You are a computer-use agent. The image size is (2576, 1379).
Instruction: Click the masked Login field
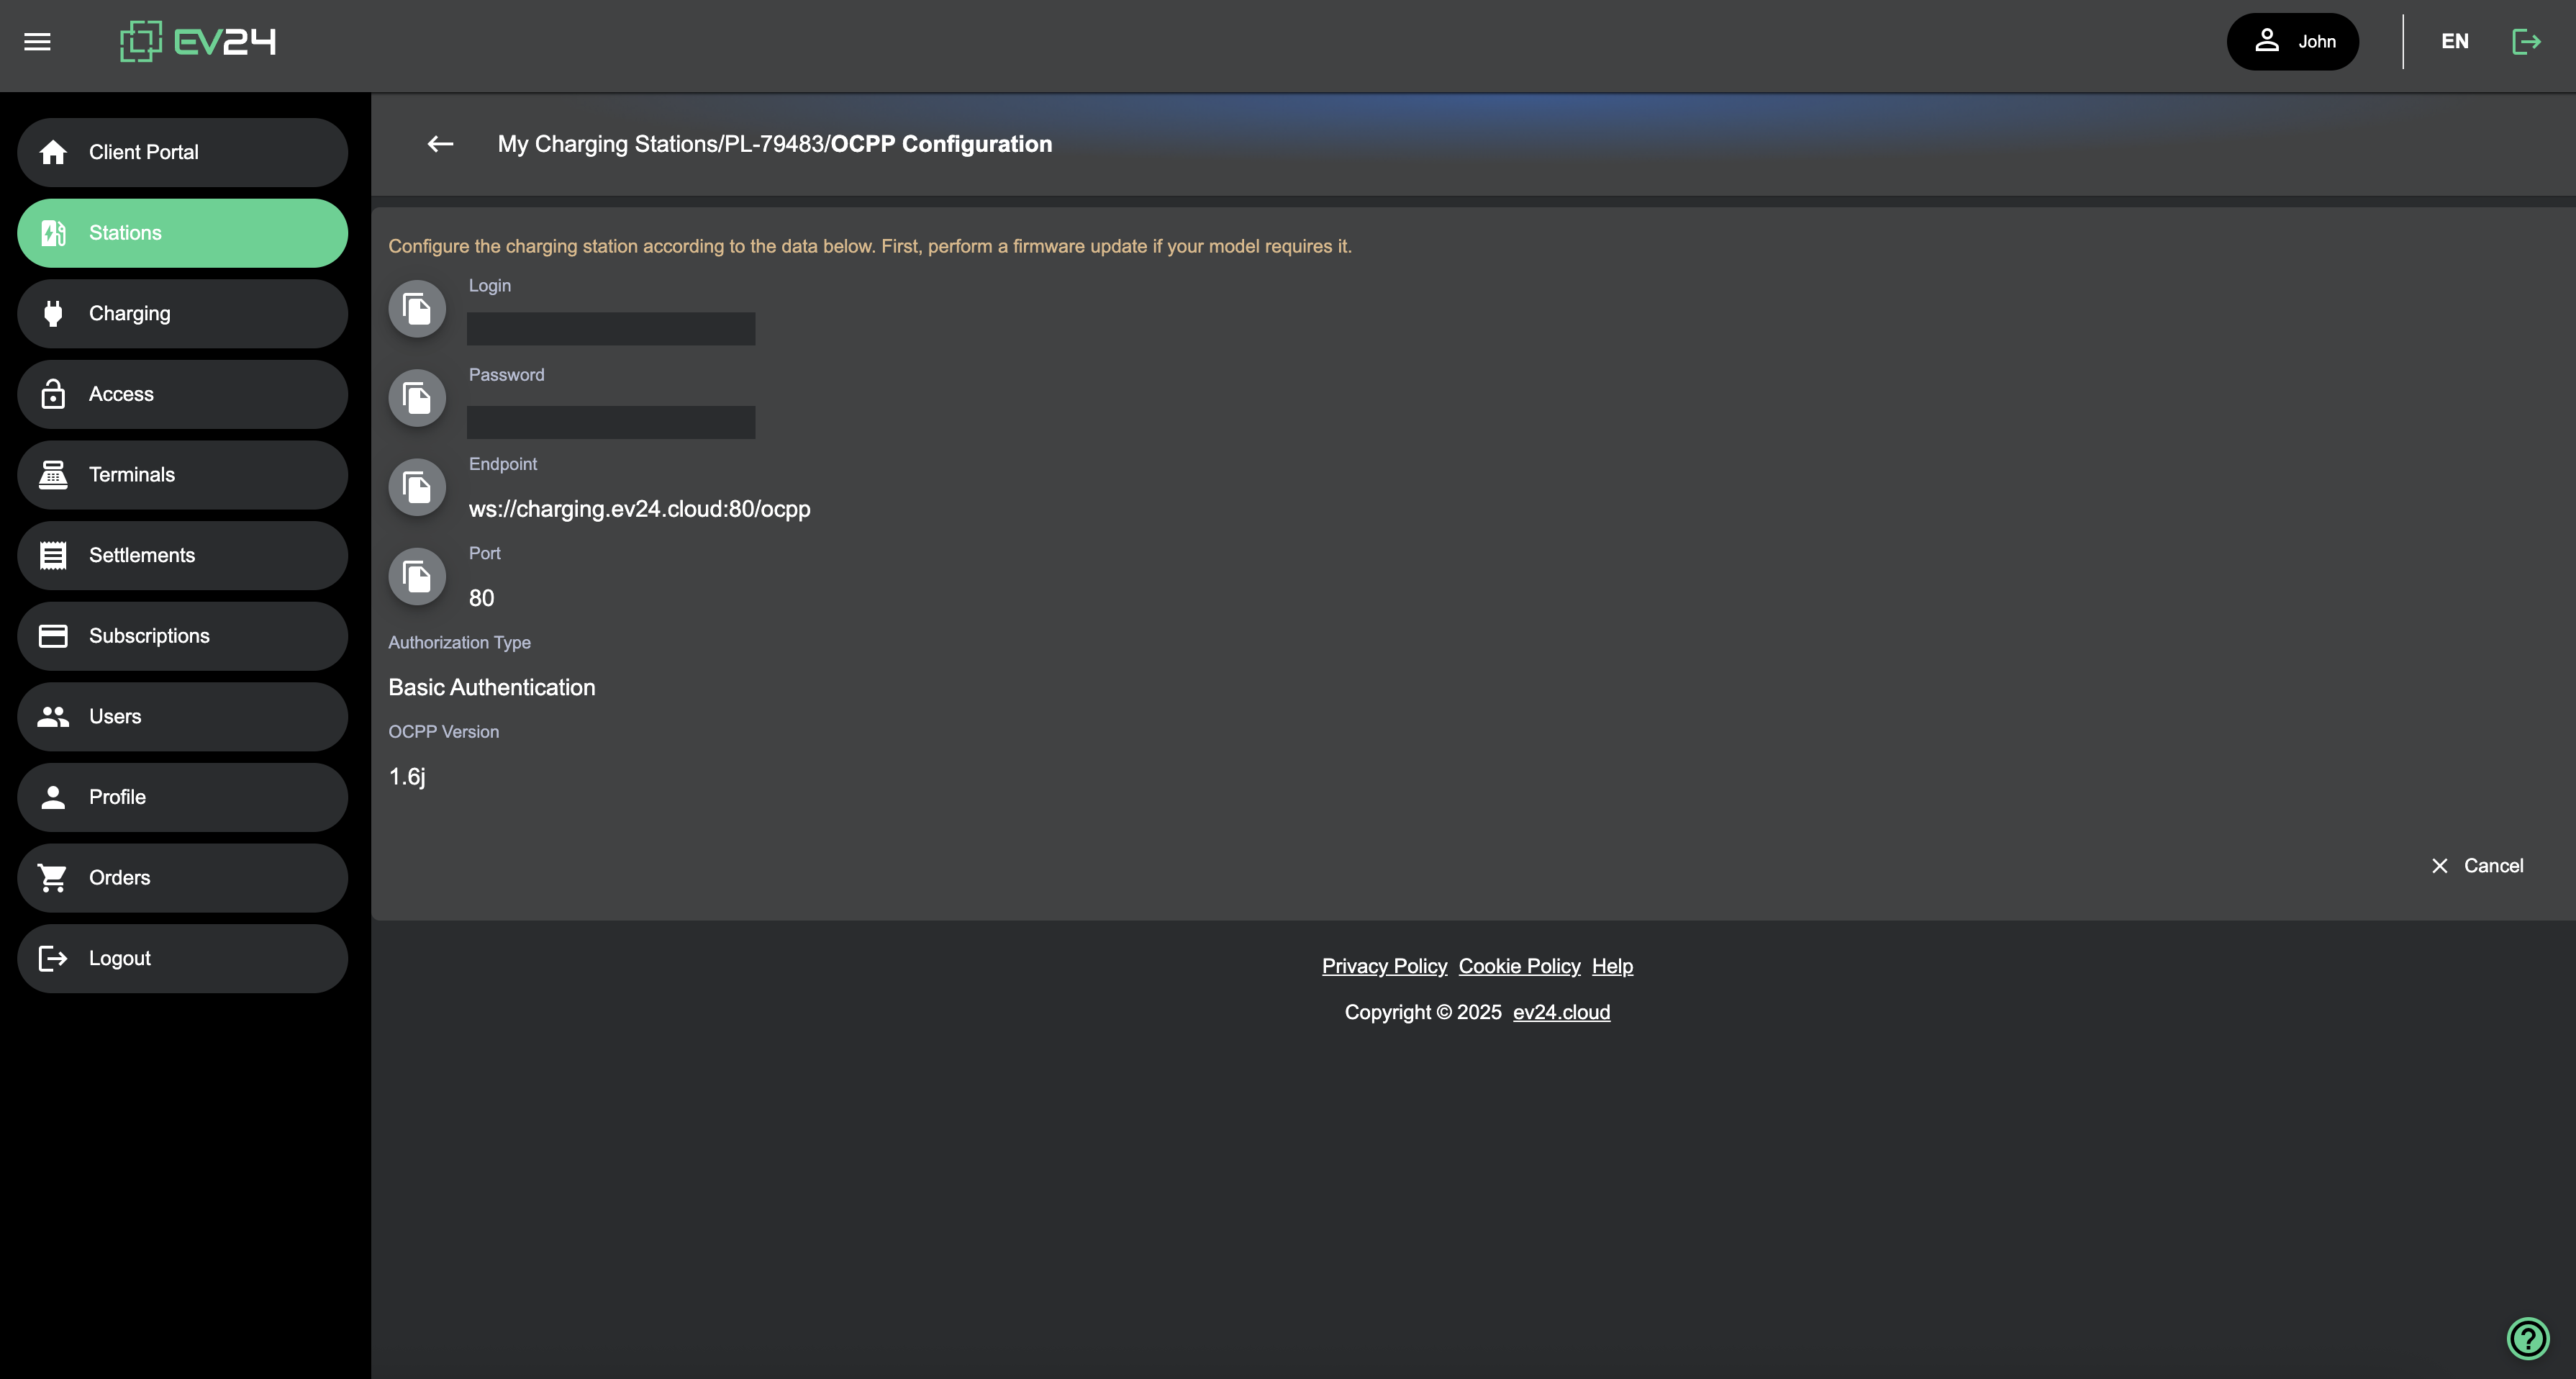(611, 329)
